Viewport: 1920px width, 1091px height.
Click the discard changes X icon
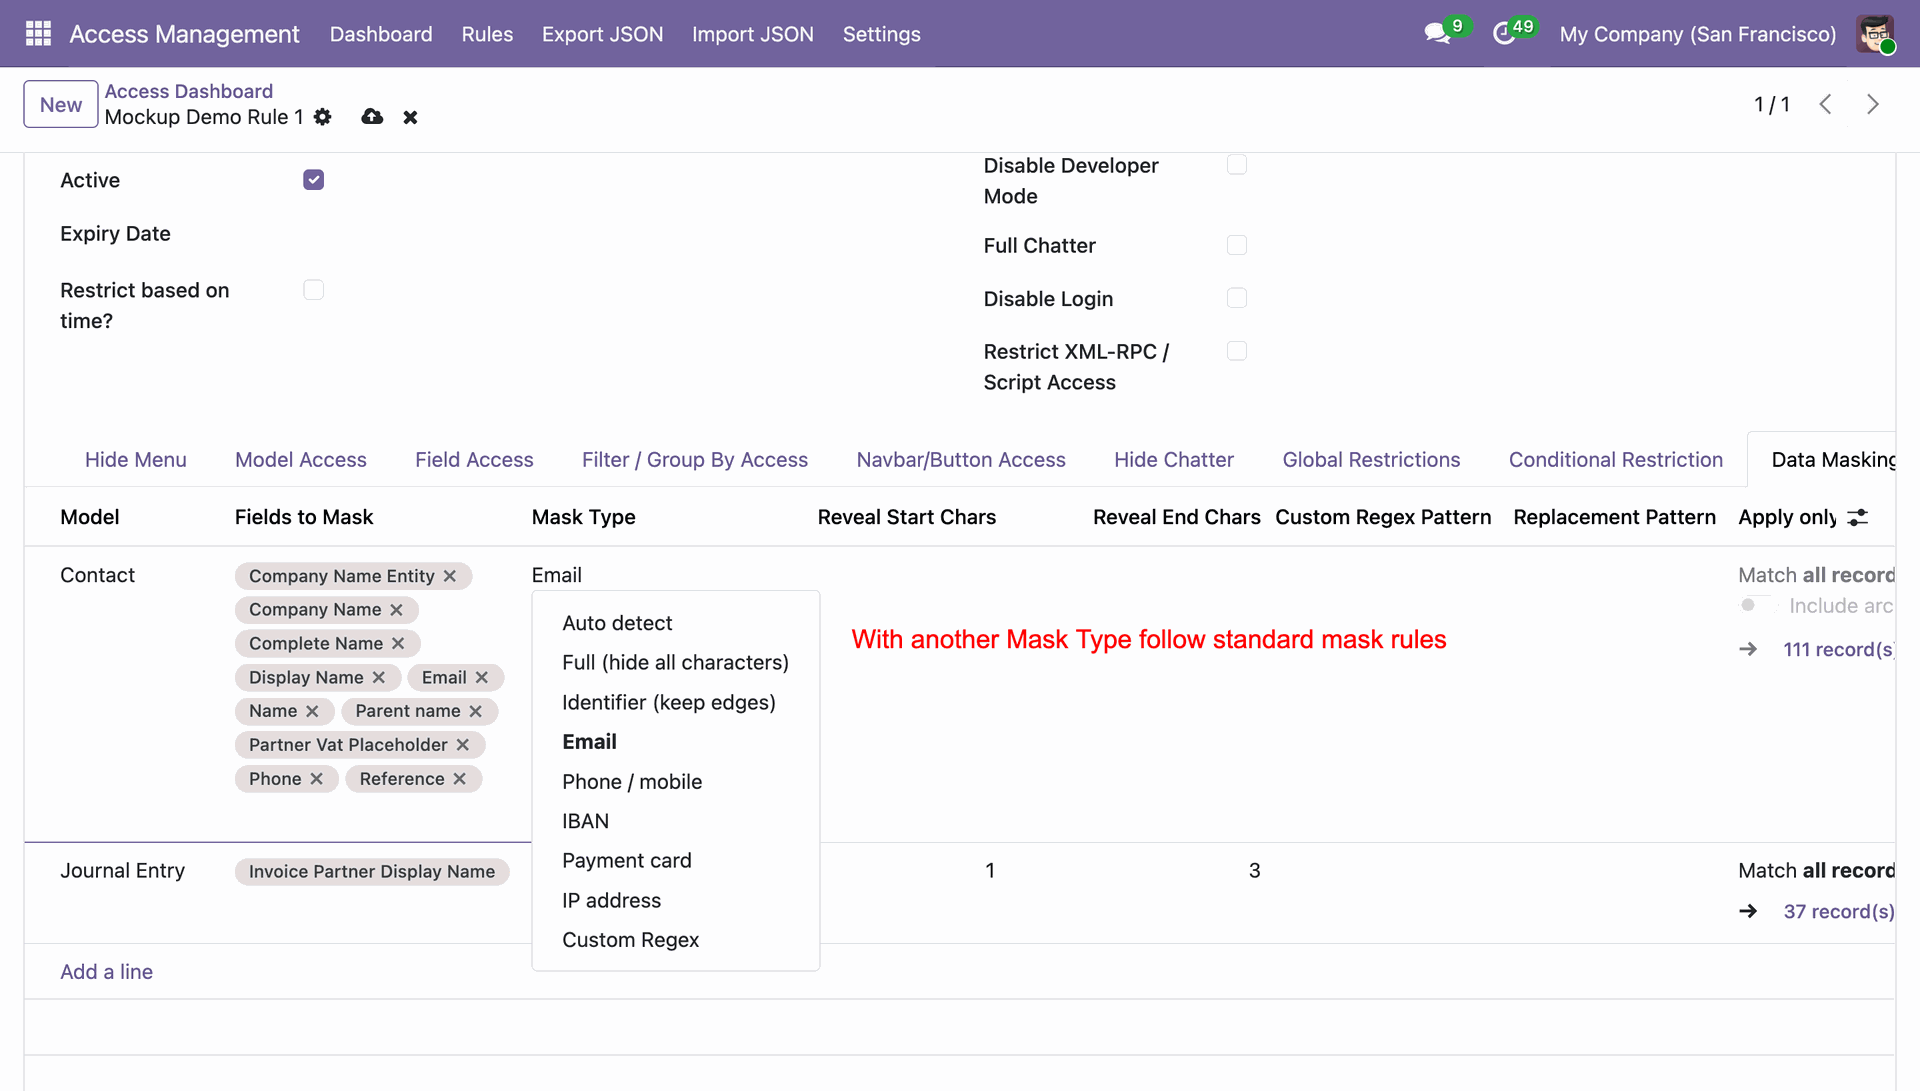410,117
